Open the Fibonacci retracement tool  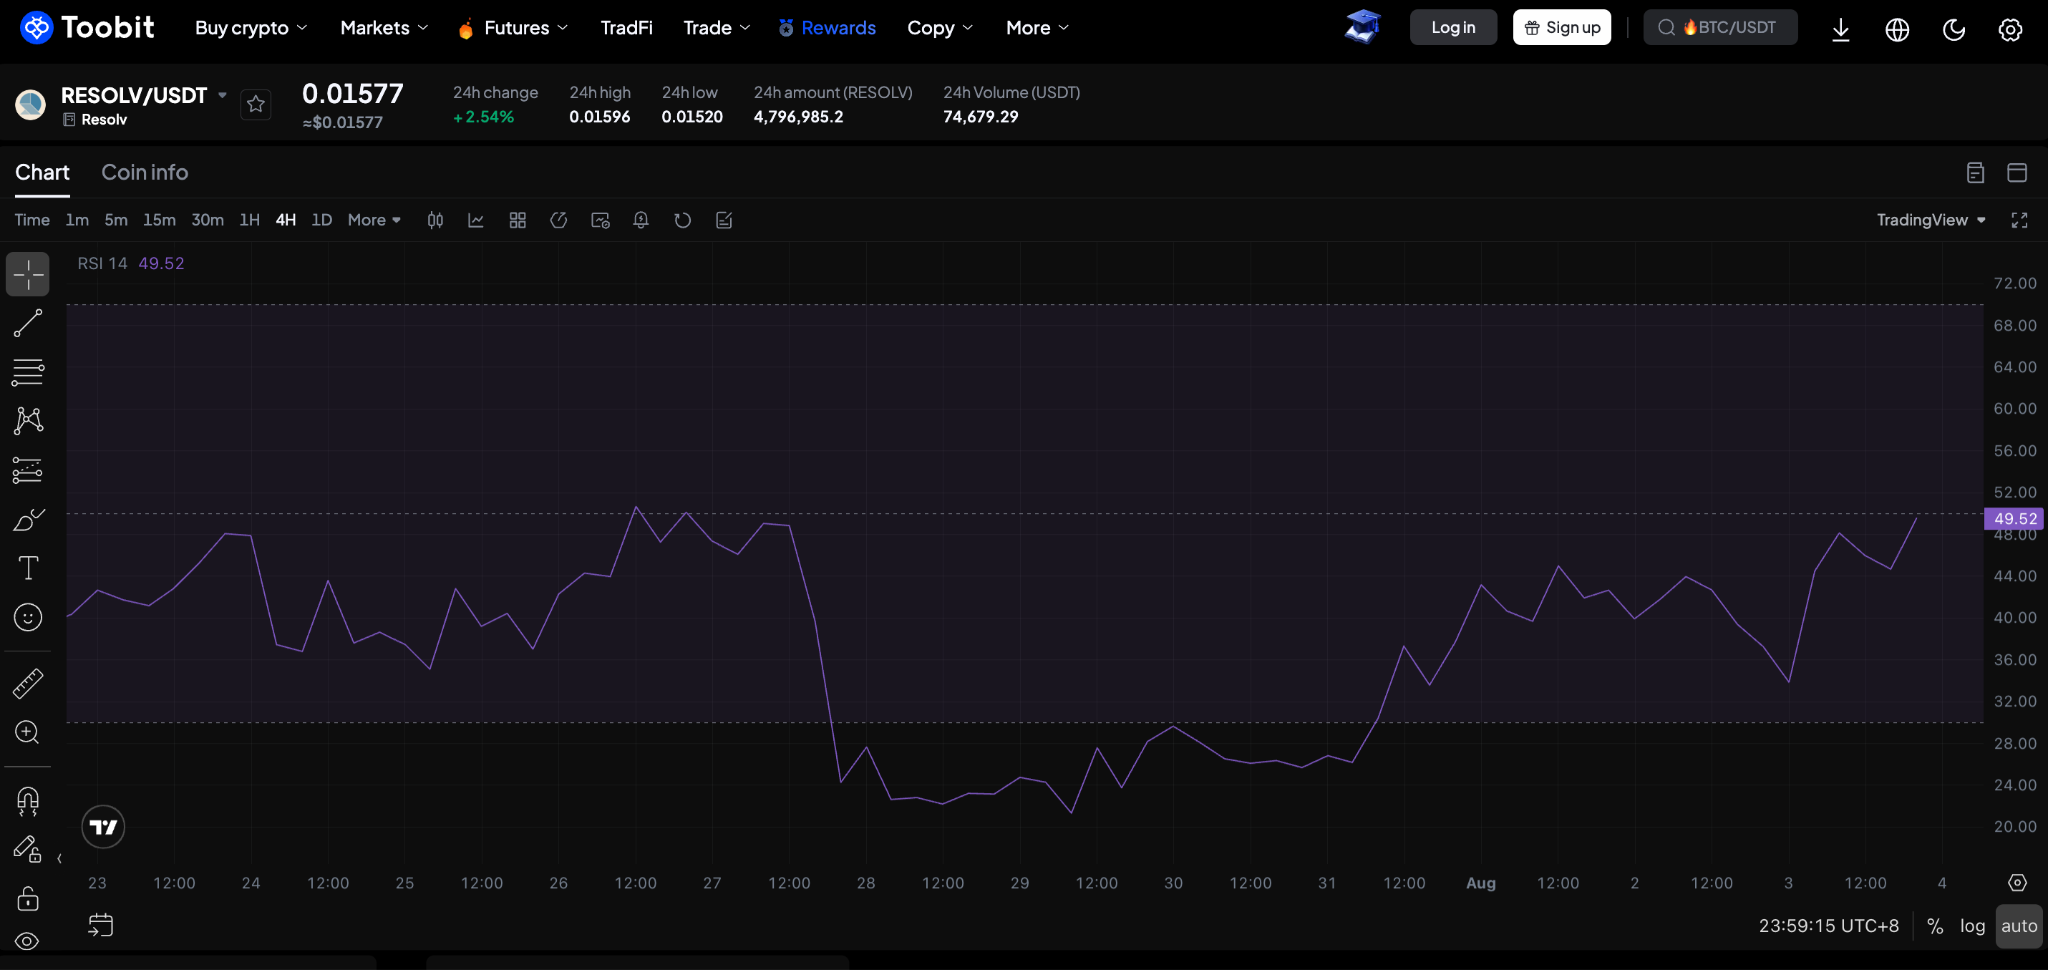point(28,372)
